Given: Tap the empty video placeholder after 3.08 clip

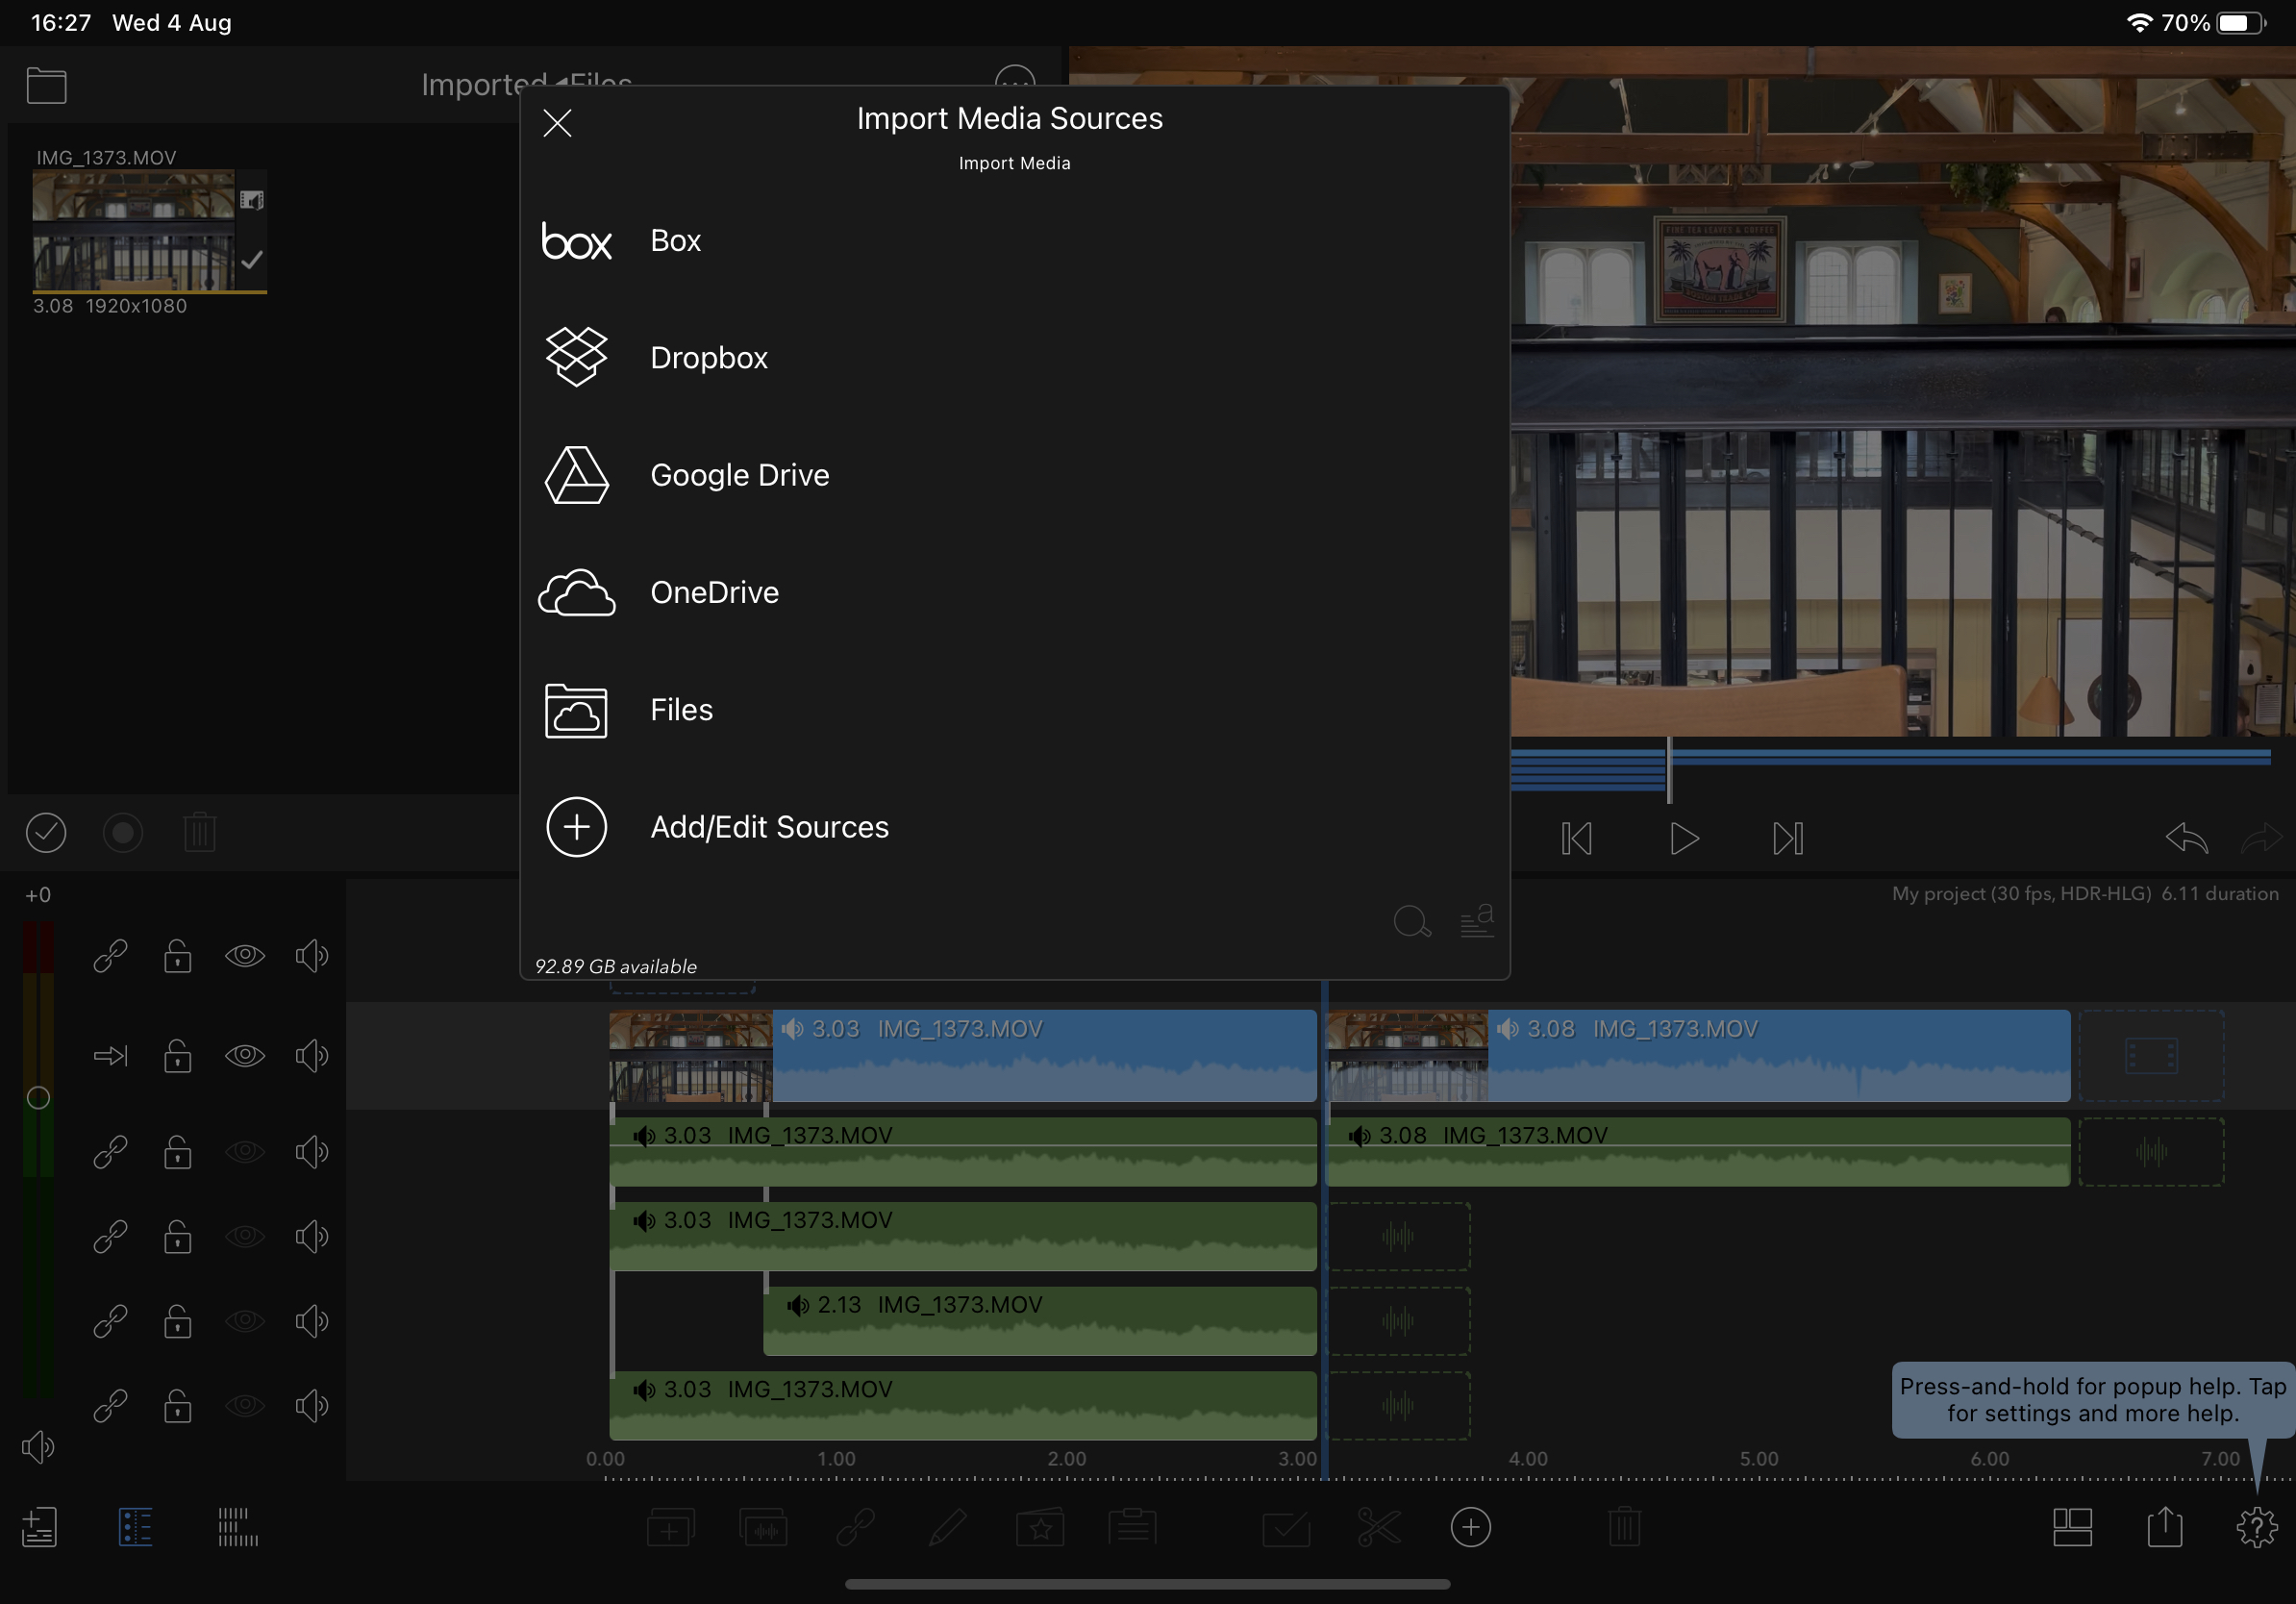Looking at the screenshot, I should click(2151, 1056).
